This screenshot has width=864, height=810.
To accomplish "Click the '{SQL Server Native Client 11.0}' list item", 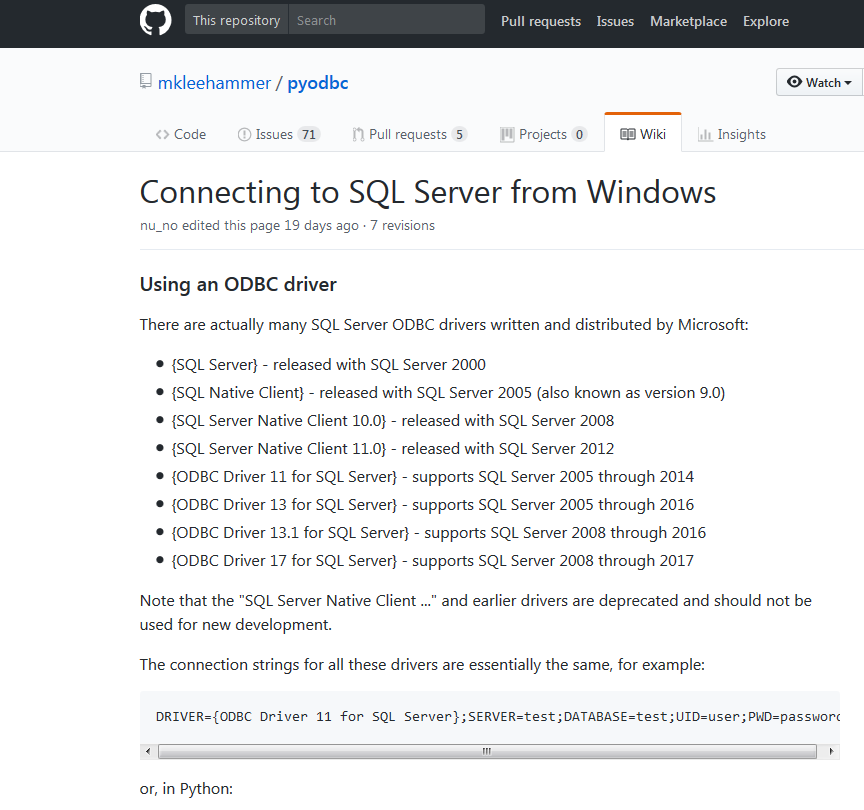I will coord(392,449).
